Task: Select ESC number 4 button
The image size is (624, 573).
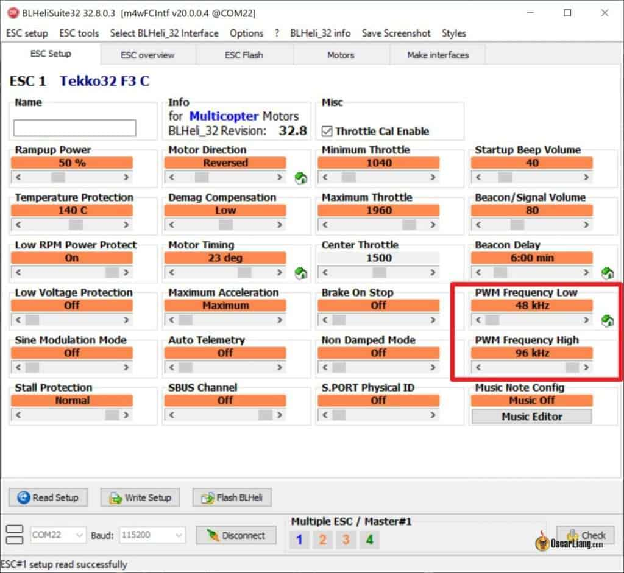Action: pos(369,540)
